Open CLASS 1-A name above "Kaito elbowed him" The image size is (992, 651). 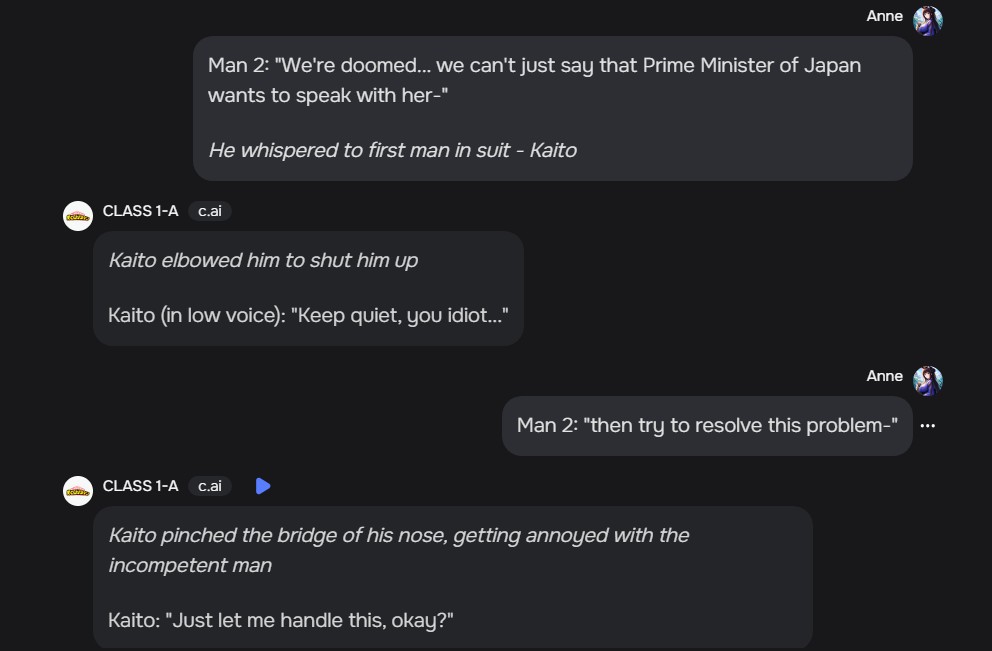pos(140,211)
